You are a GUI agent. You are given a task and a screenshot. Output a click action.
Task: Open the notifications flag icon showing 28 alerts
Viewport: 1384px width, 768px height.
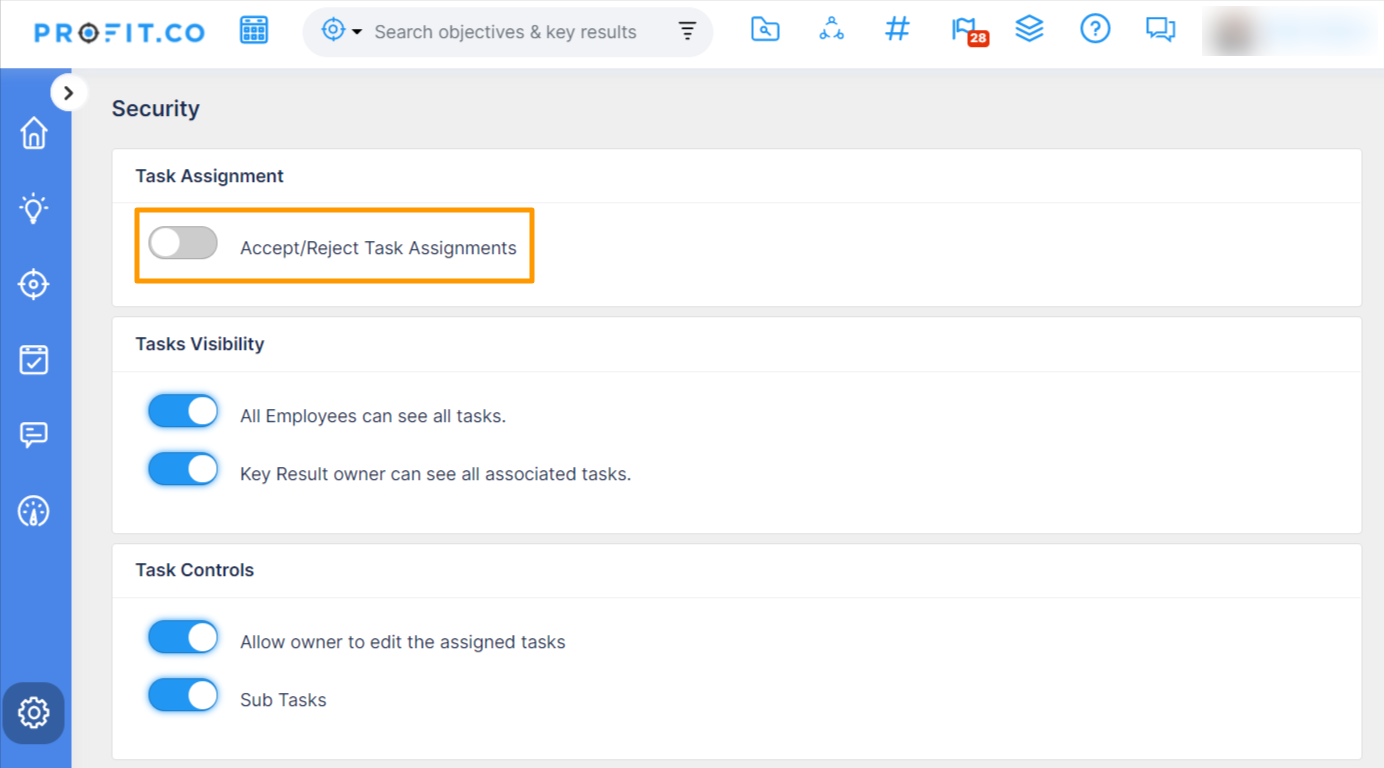click(x=966, y=30)
